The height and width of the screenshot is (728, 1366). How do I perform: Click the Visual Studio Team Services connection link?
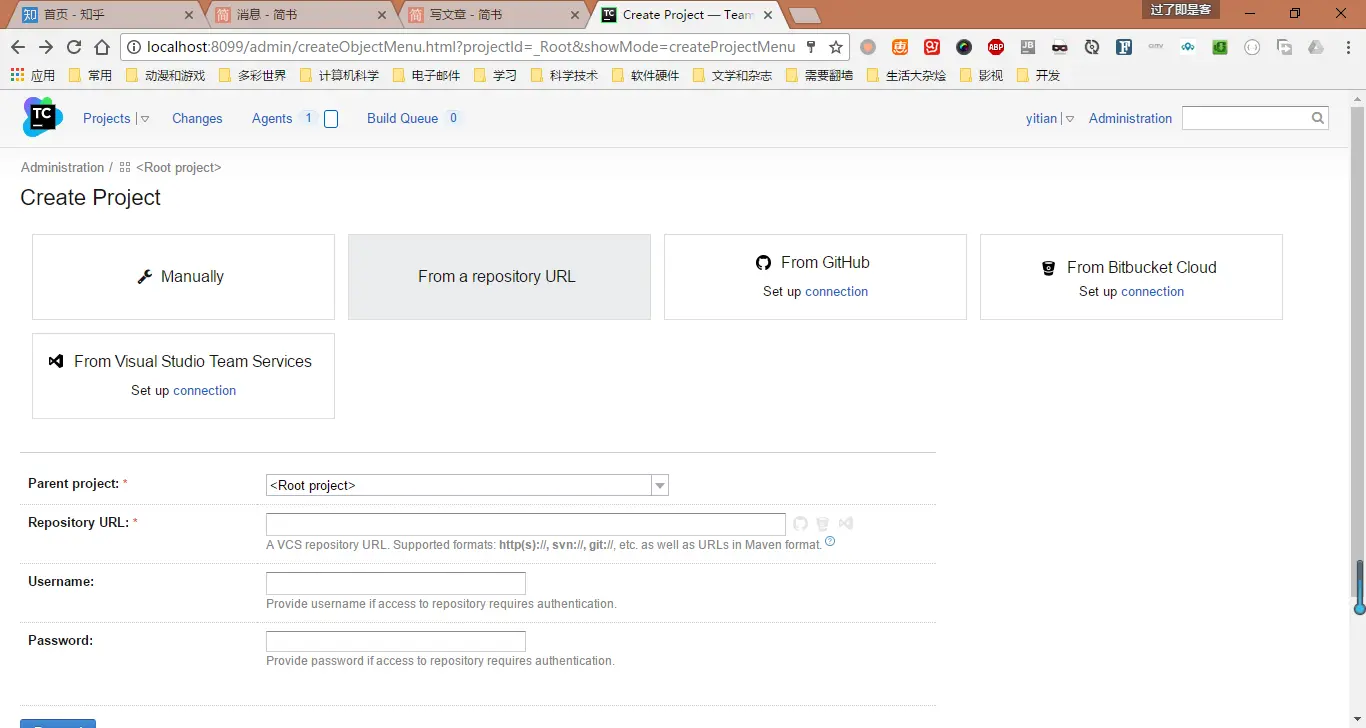(x=205, y=391)
